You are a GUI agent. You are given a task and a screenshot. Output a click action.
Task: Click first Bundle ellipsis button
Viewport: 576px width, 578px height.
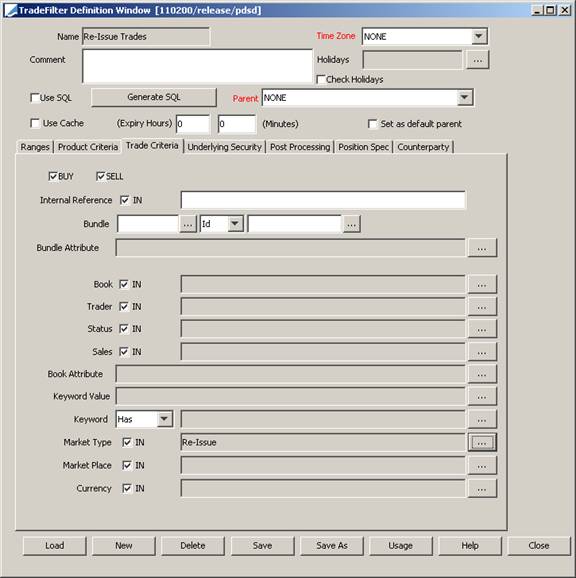(x=188, y=224)
